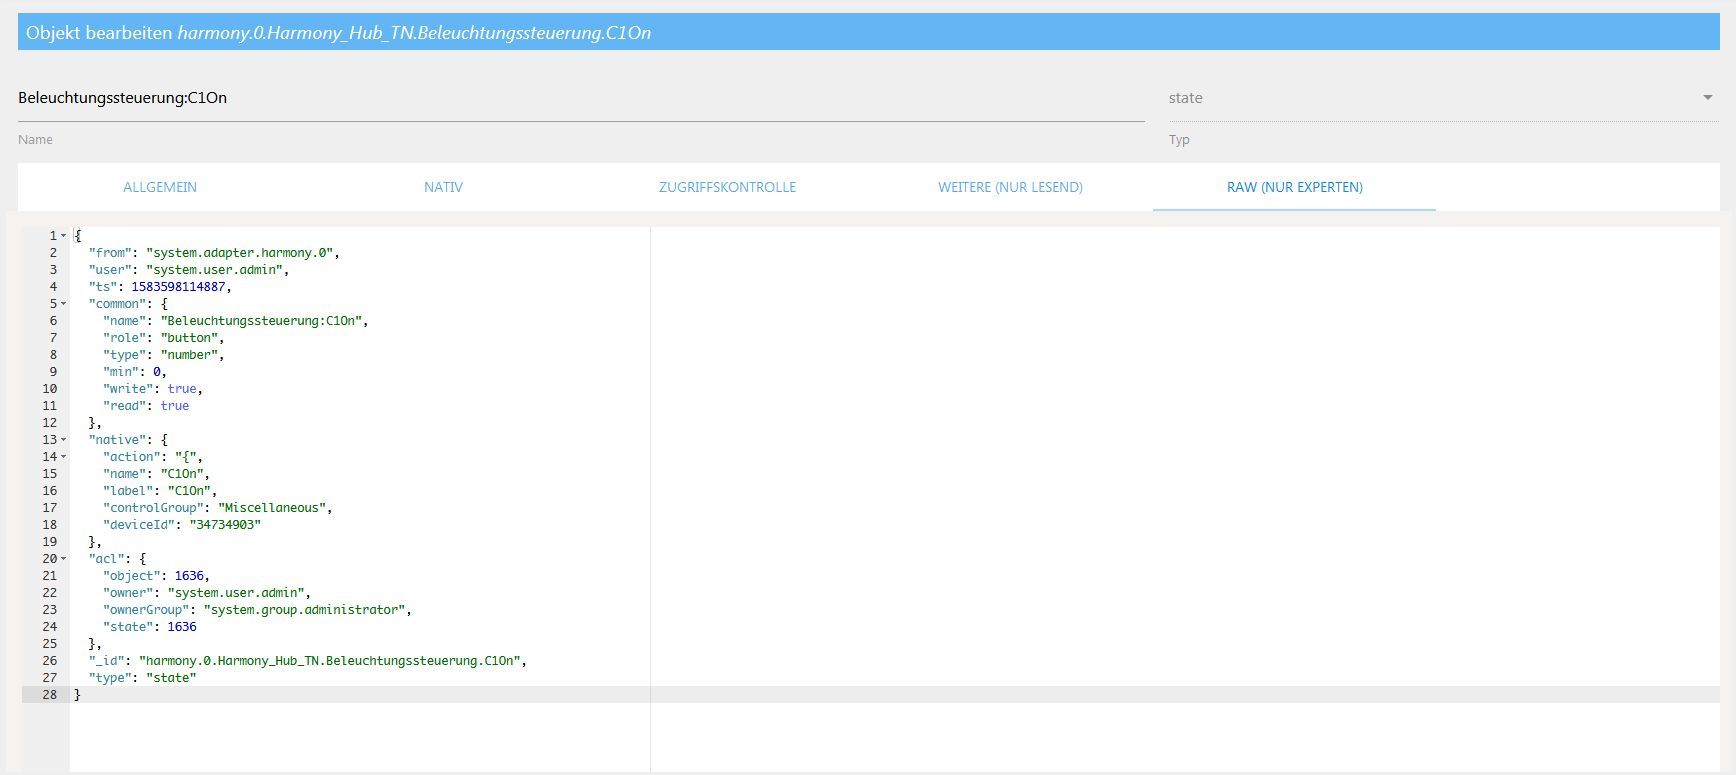Click the "owner" line in the acl block
1736x775 pixels.
pyautogui.click(x=207, y=593)
